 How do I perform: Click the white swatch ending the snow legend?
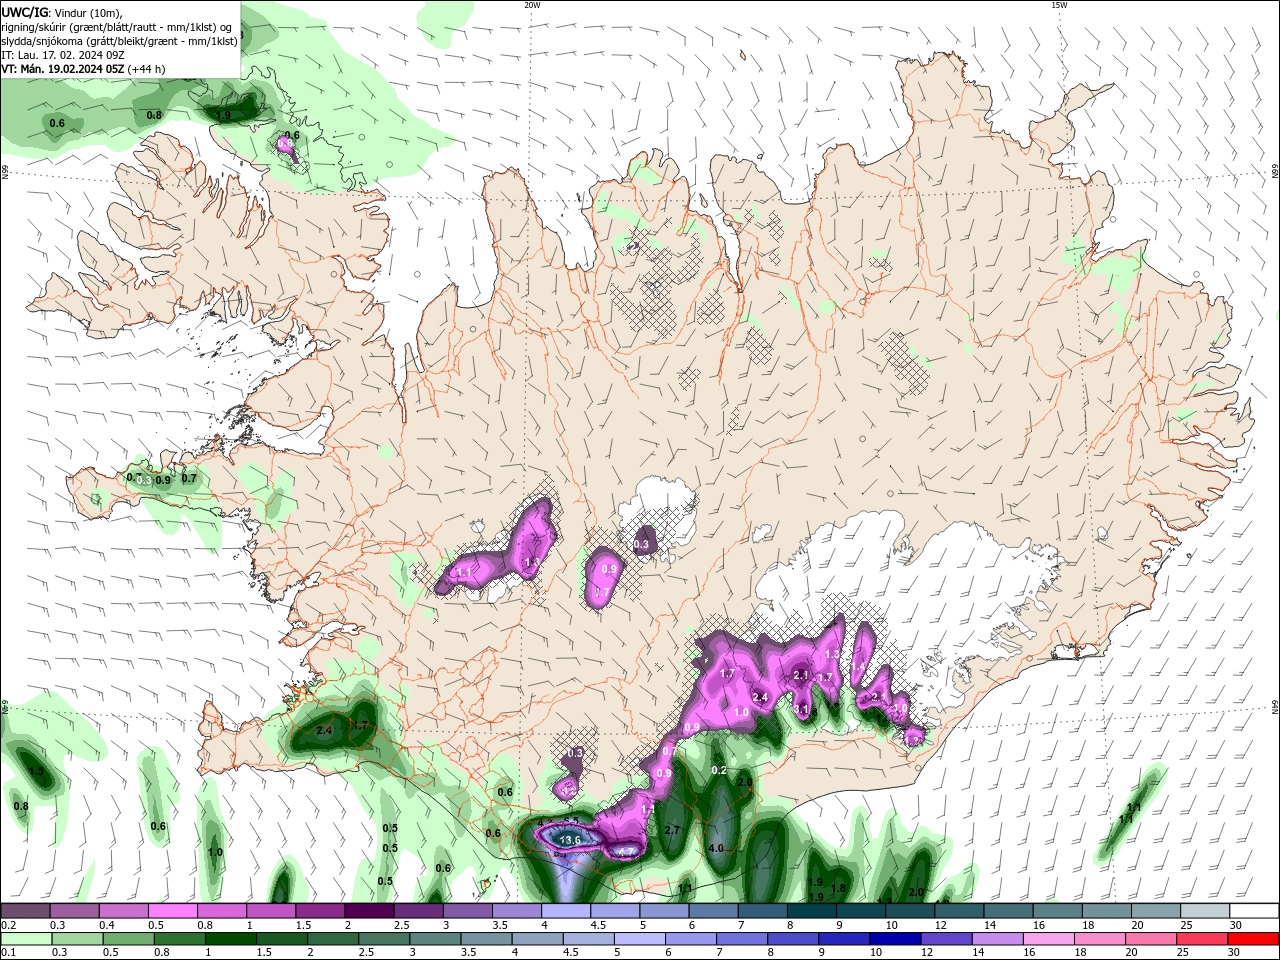tap(1253, 911)
